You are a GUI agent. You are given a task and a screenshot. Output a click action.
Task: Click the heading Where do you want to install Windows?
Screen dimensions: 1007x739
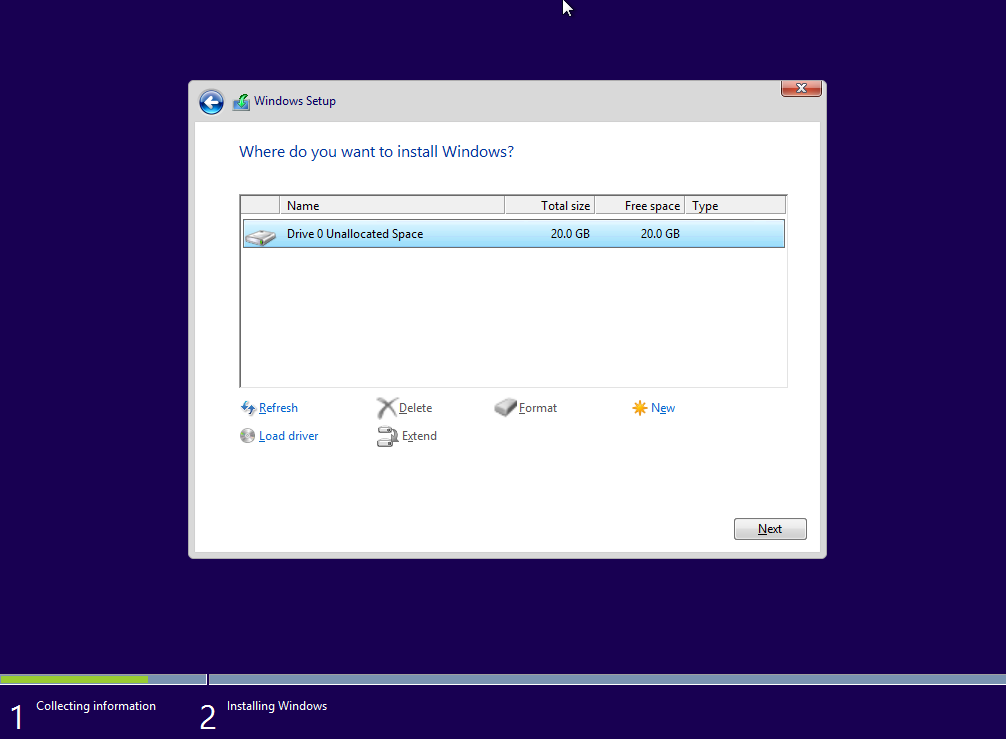pyautogui.click(x=376, y=152)
